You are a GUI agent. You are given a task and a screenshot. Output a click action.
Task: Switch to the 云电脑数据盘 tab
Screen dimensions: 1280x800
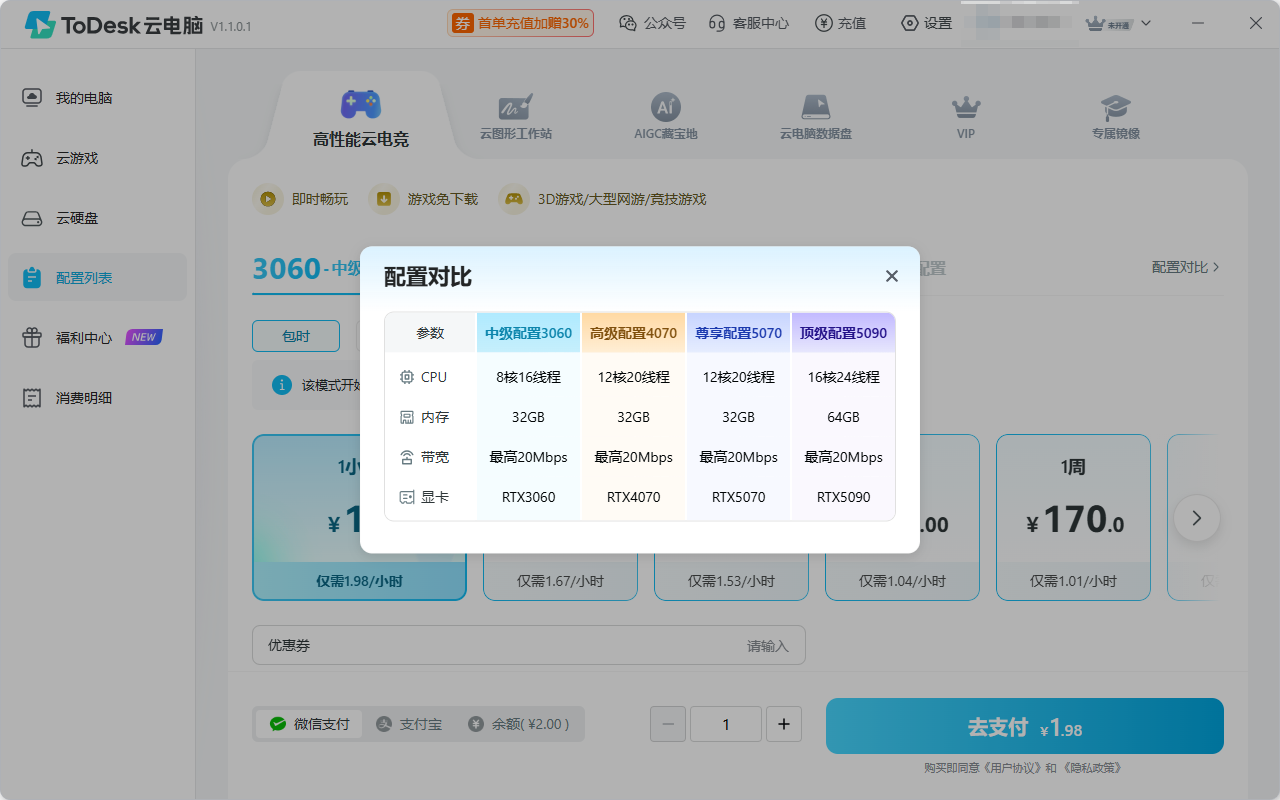pyautogui.click(x=816, y=117)
